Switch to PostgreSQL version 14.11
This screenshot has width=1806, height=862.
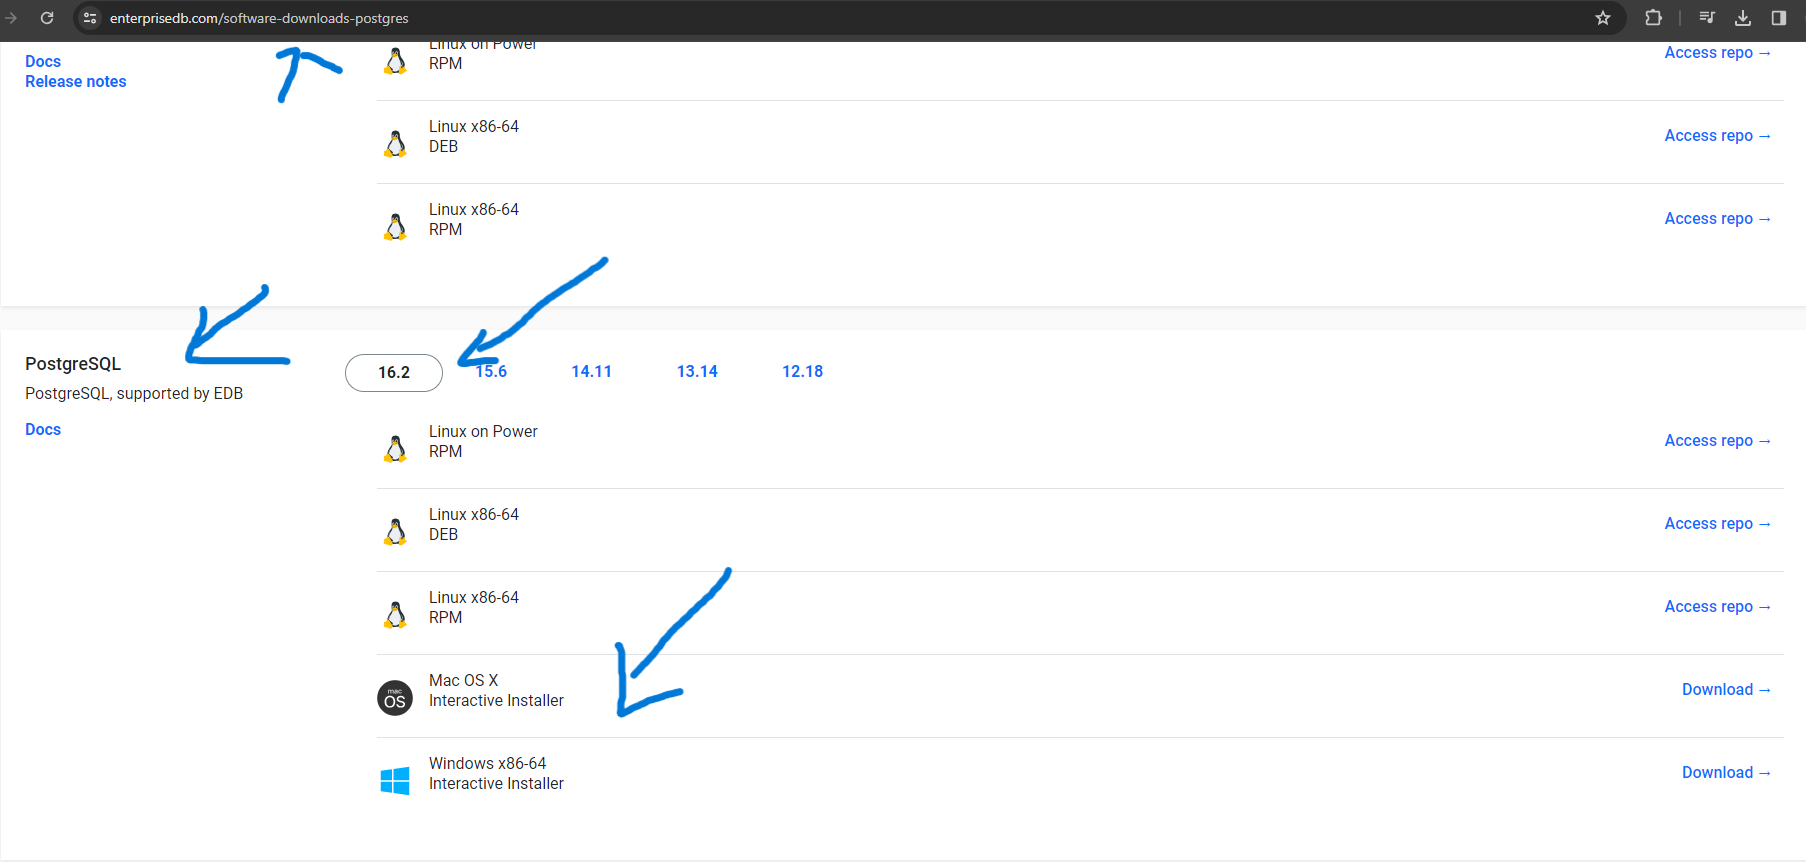591,372
